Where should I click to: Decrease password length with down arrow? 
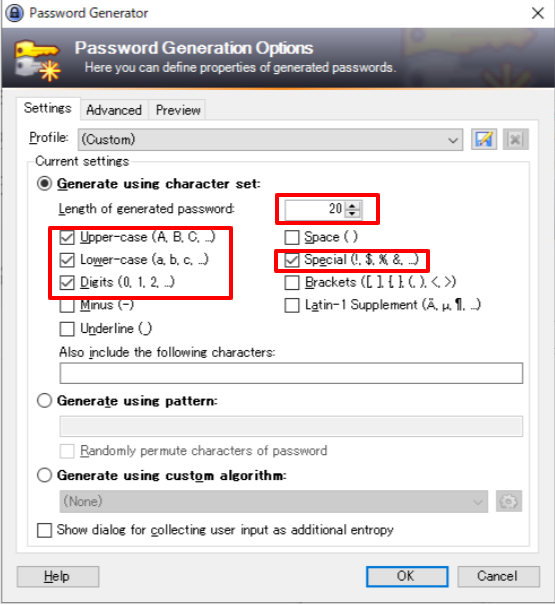point(352,213)
